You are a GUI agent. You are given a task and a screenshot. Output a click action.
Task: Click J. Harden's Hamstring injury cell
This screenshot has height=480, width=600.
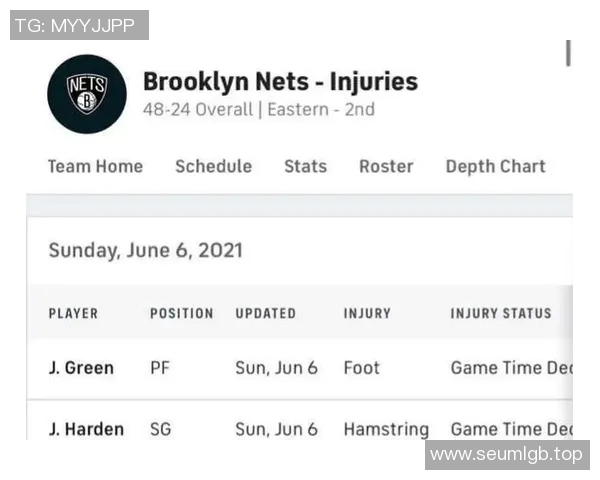pos(385,429)
